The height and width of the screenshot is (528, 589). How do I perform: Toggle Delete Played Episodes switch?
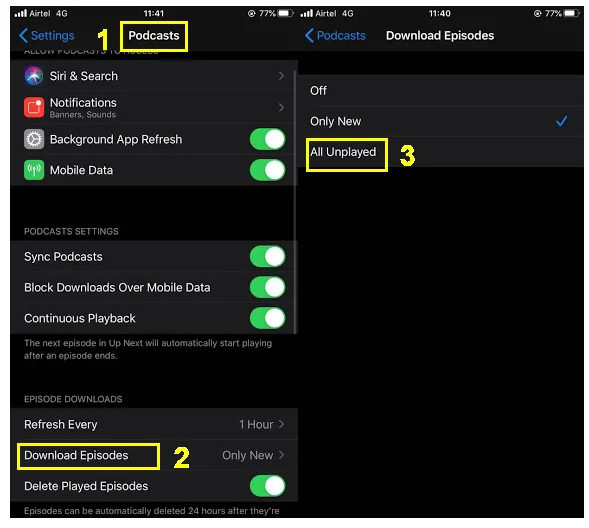pos(267,486)
